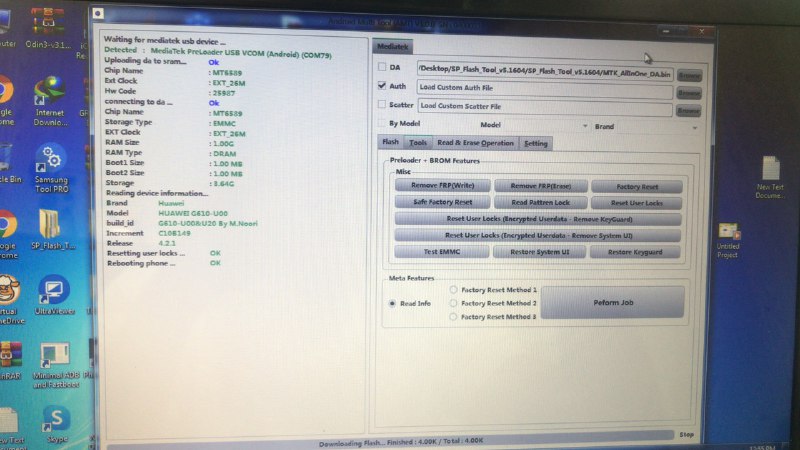Click 'build_id' log row

[x=182, y=223]
